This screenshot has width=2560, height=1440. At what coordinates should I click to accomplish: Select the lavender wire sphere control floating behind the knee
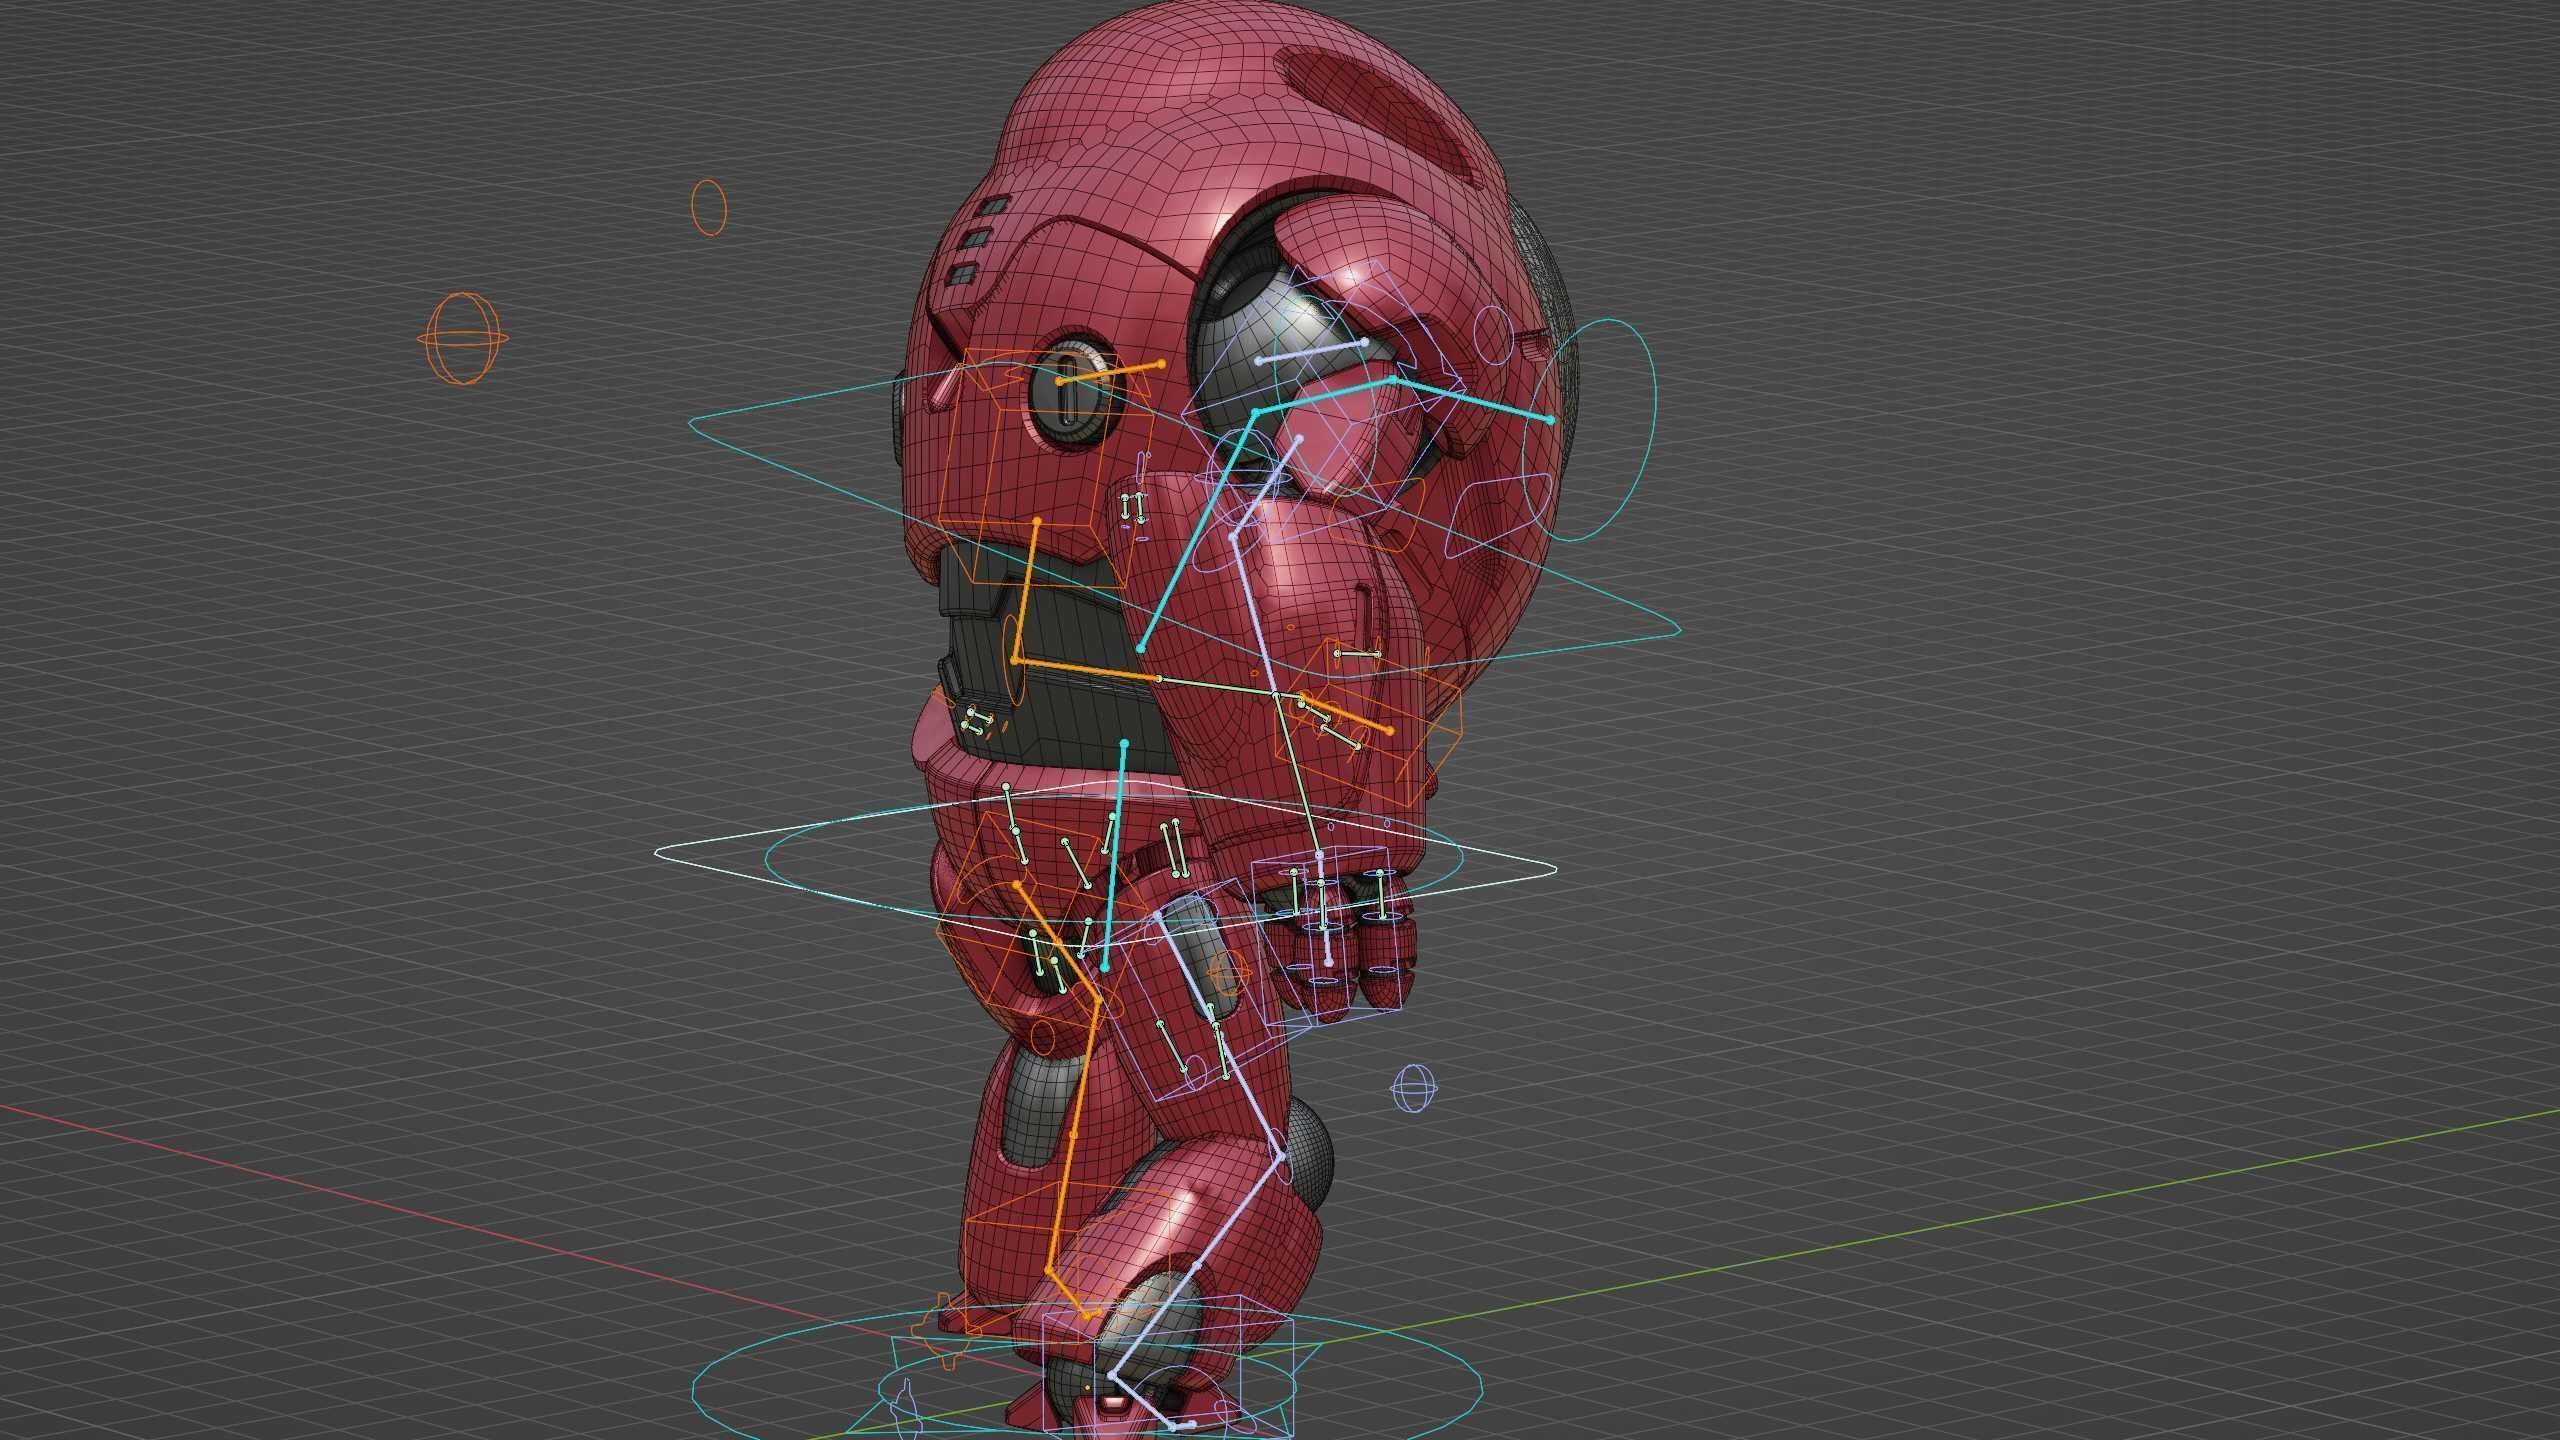pos(1414,1088)
